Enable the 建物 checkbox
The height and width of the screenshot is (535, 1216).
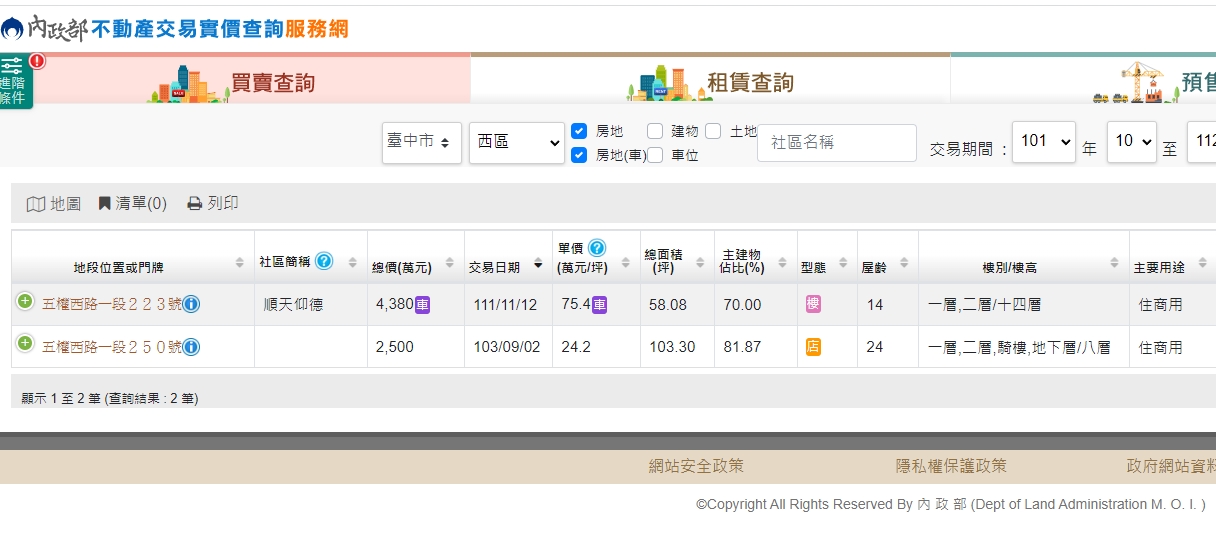[x=655, y=131]
